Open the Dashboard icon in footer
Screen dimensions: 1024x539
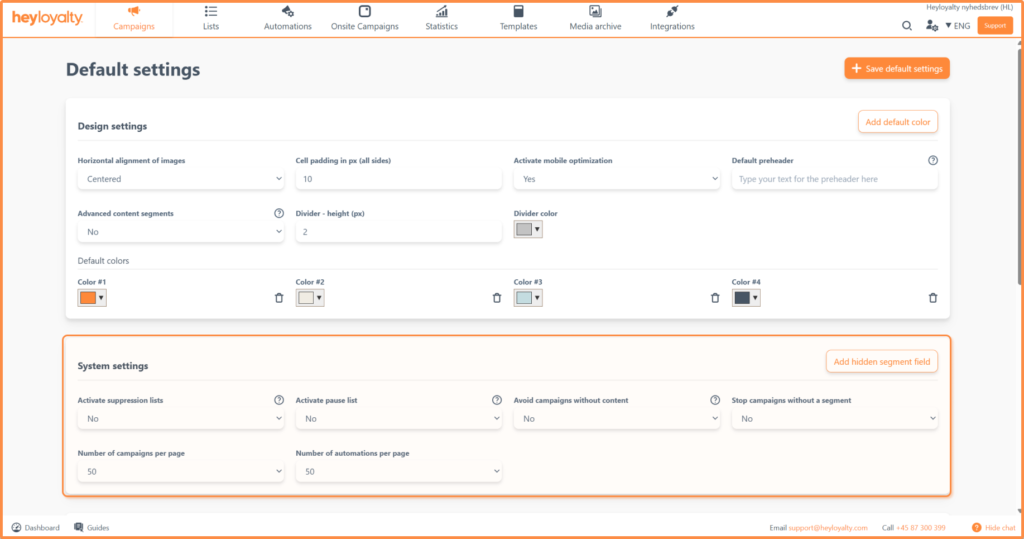point(17,527)
